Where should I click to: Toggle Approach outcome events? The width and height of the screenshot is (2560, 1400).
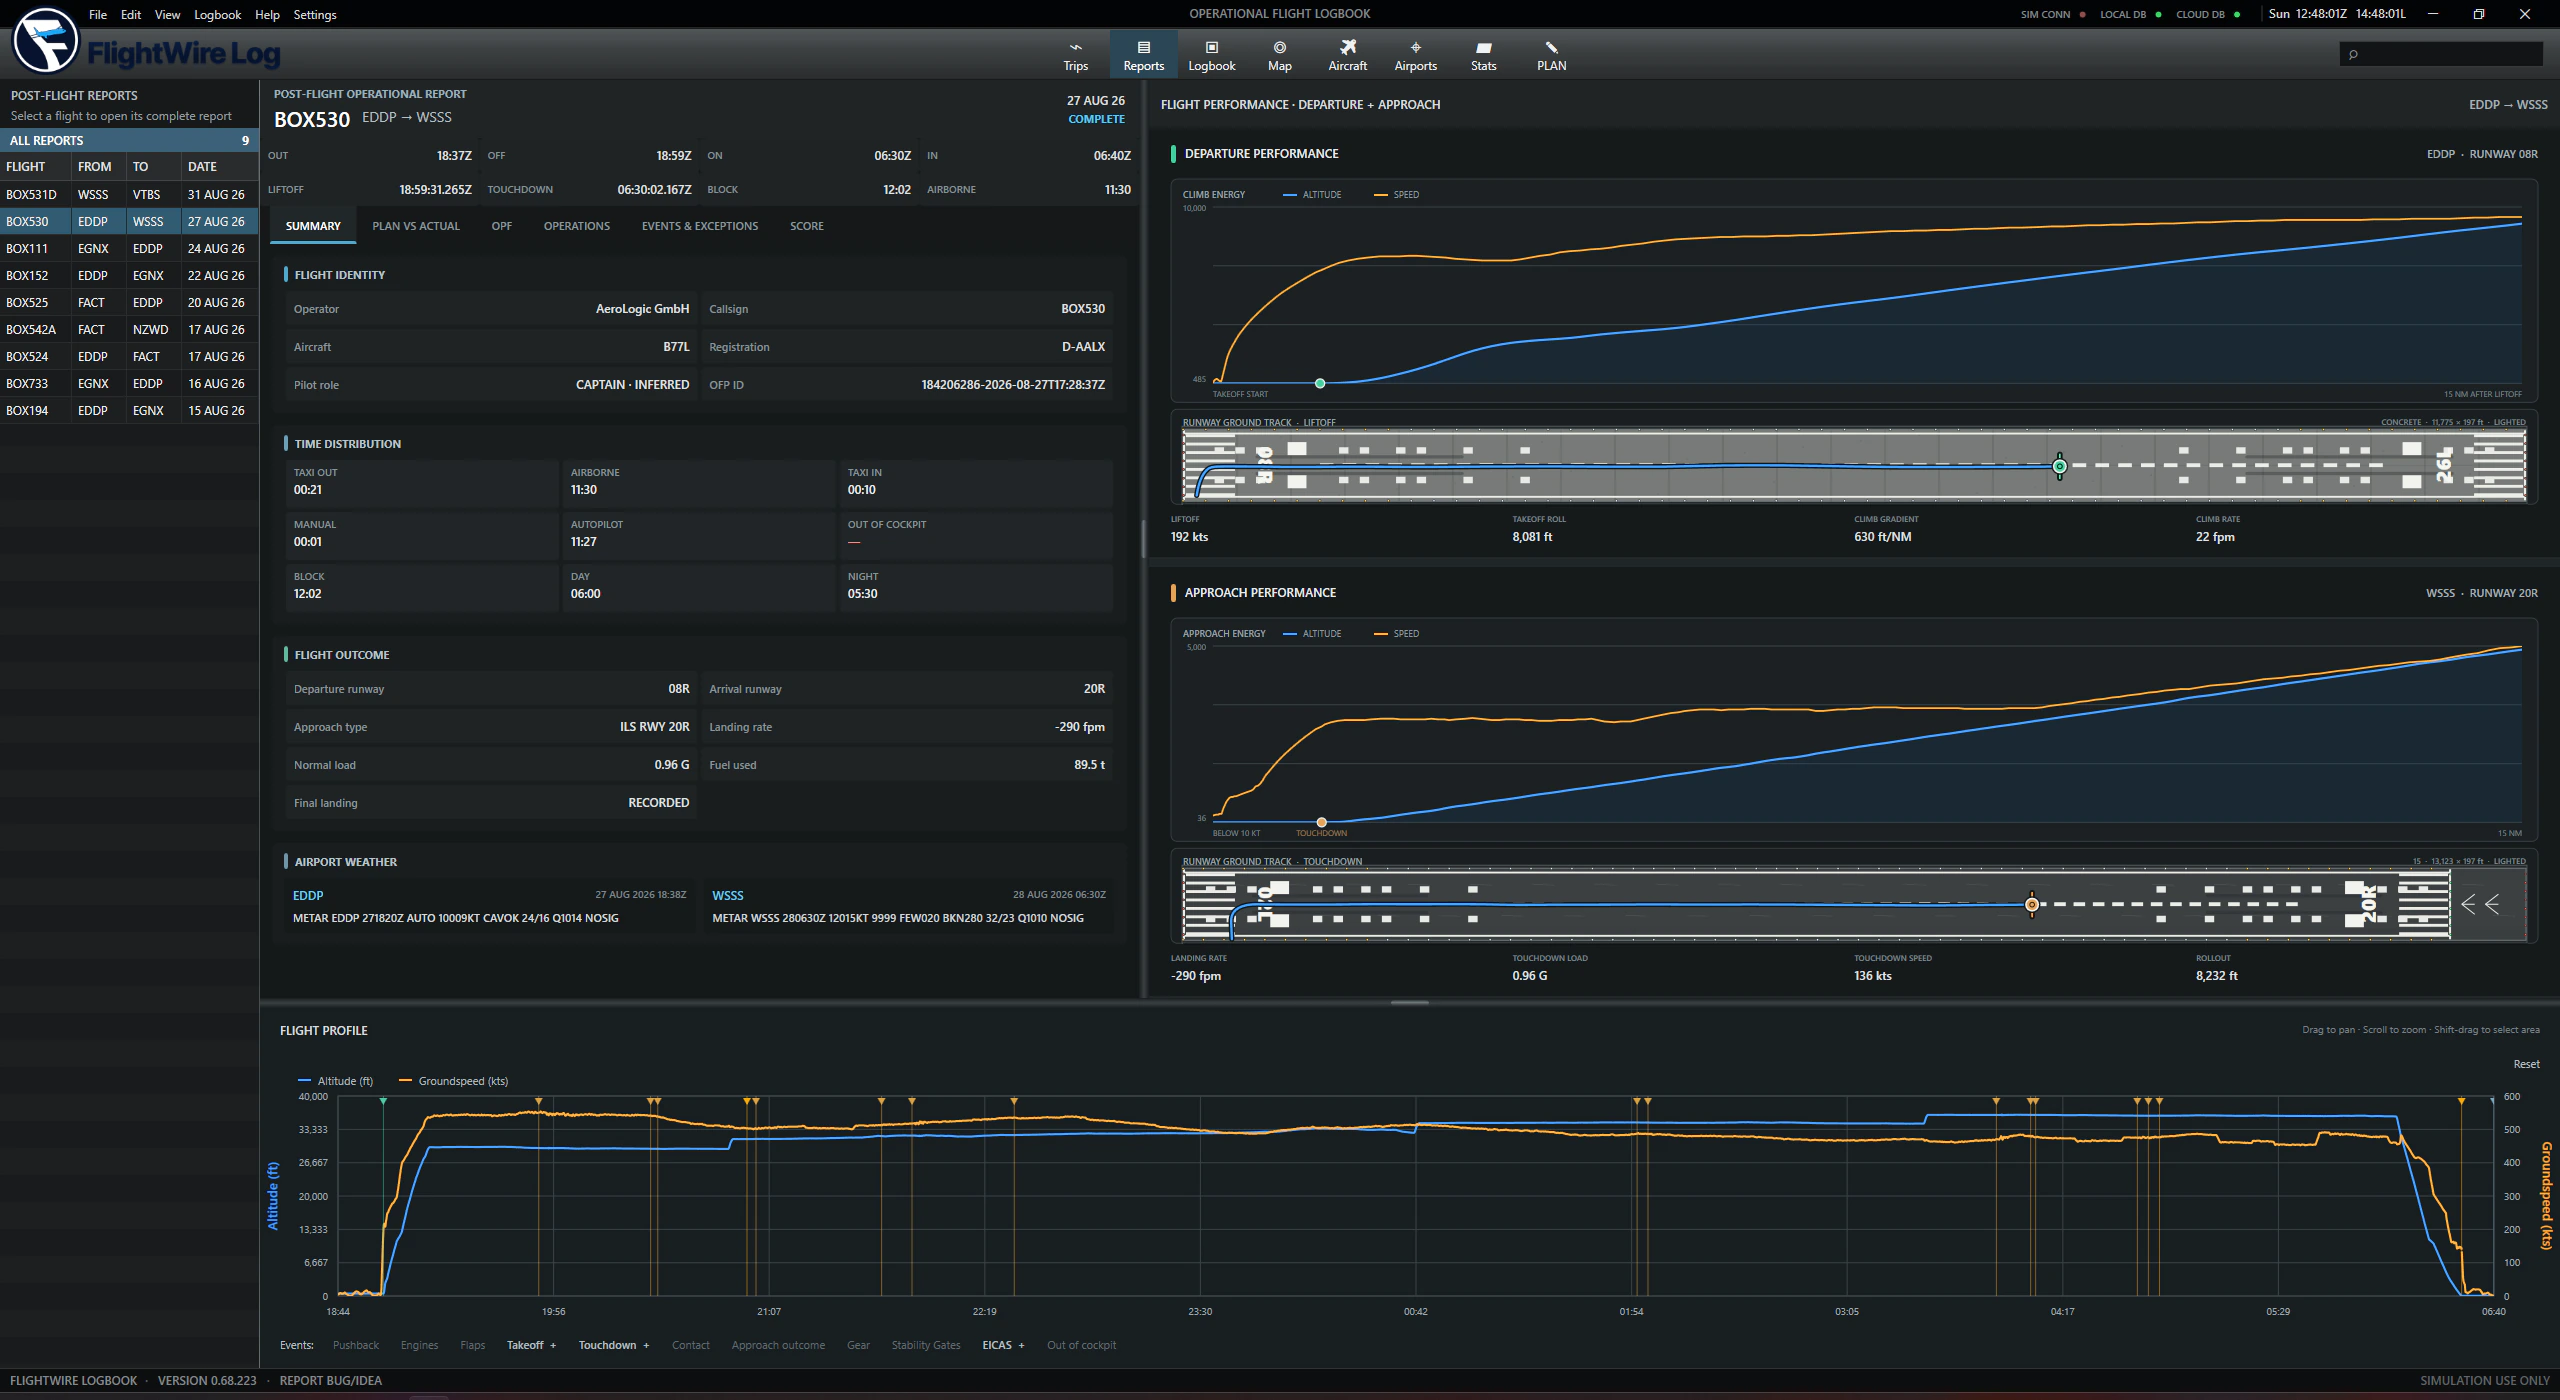(x=778, y=1345)
